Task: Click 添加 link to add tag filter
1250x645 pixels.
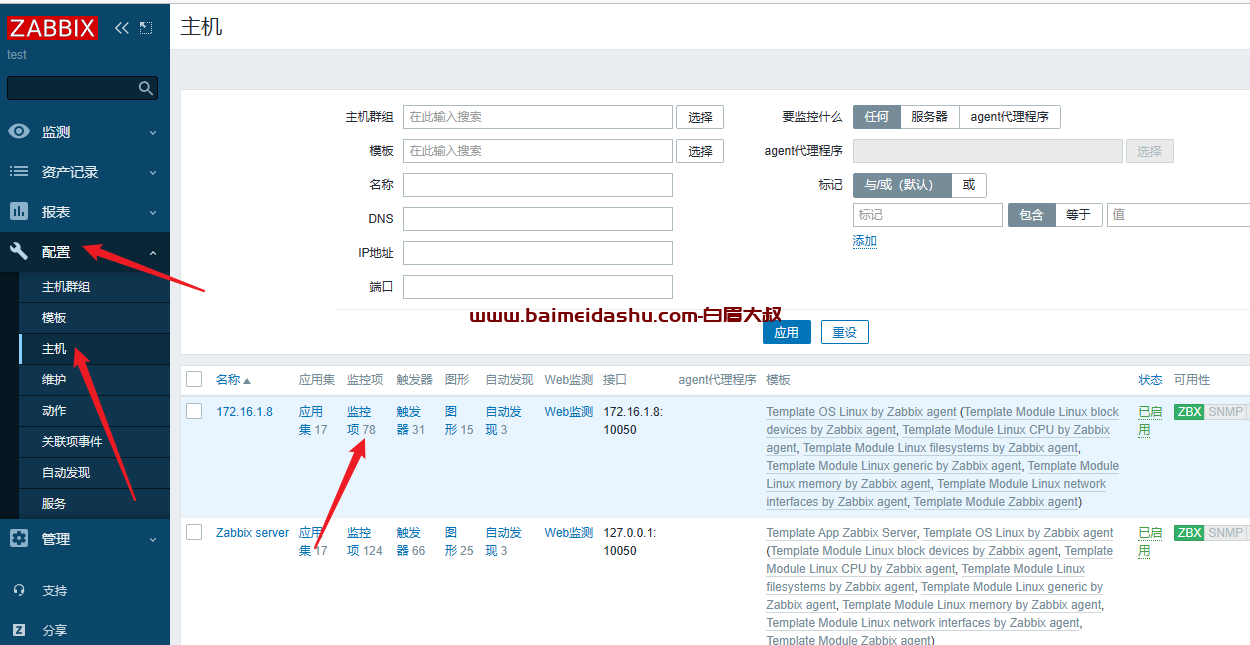Action: click(865, 241)
